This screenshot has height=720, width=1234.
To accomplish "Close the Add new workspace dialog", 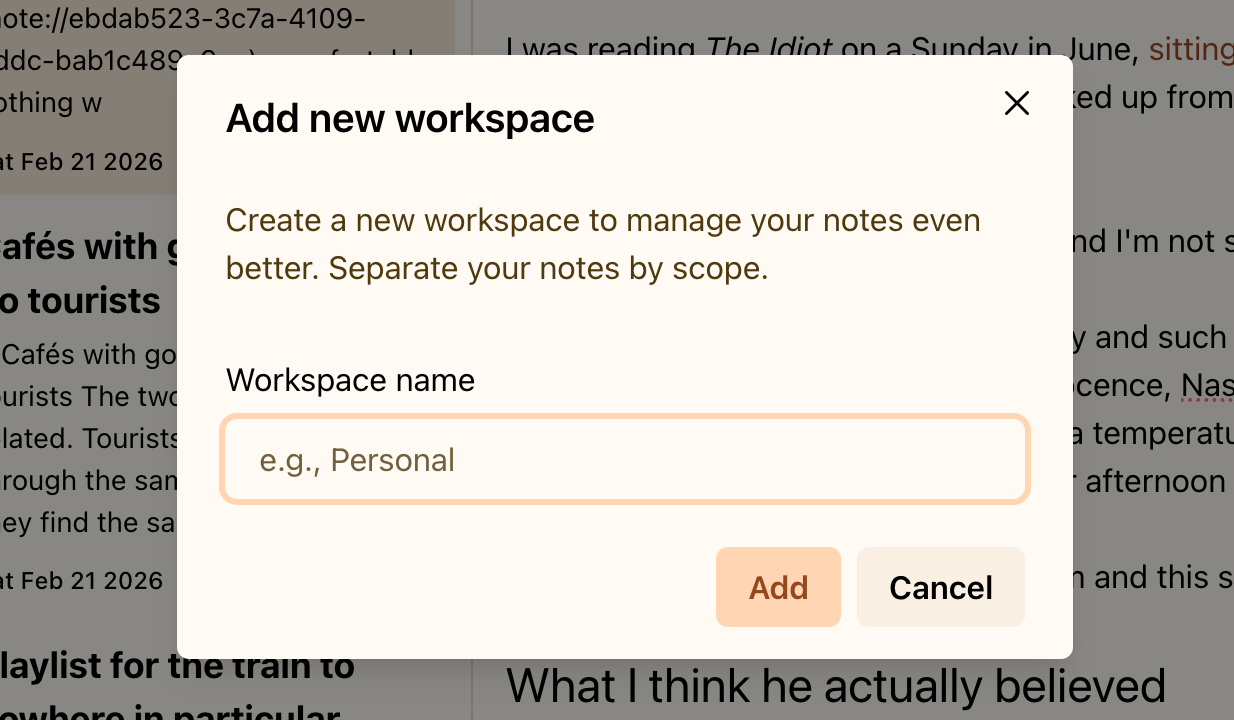I will (x=1016, y=103).
